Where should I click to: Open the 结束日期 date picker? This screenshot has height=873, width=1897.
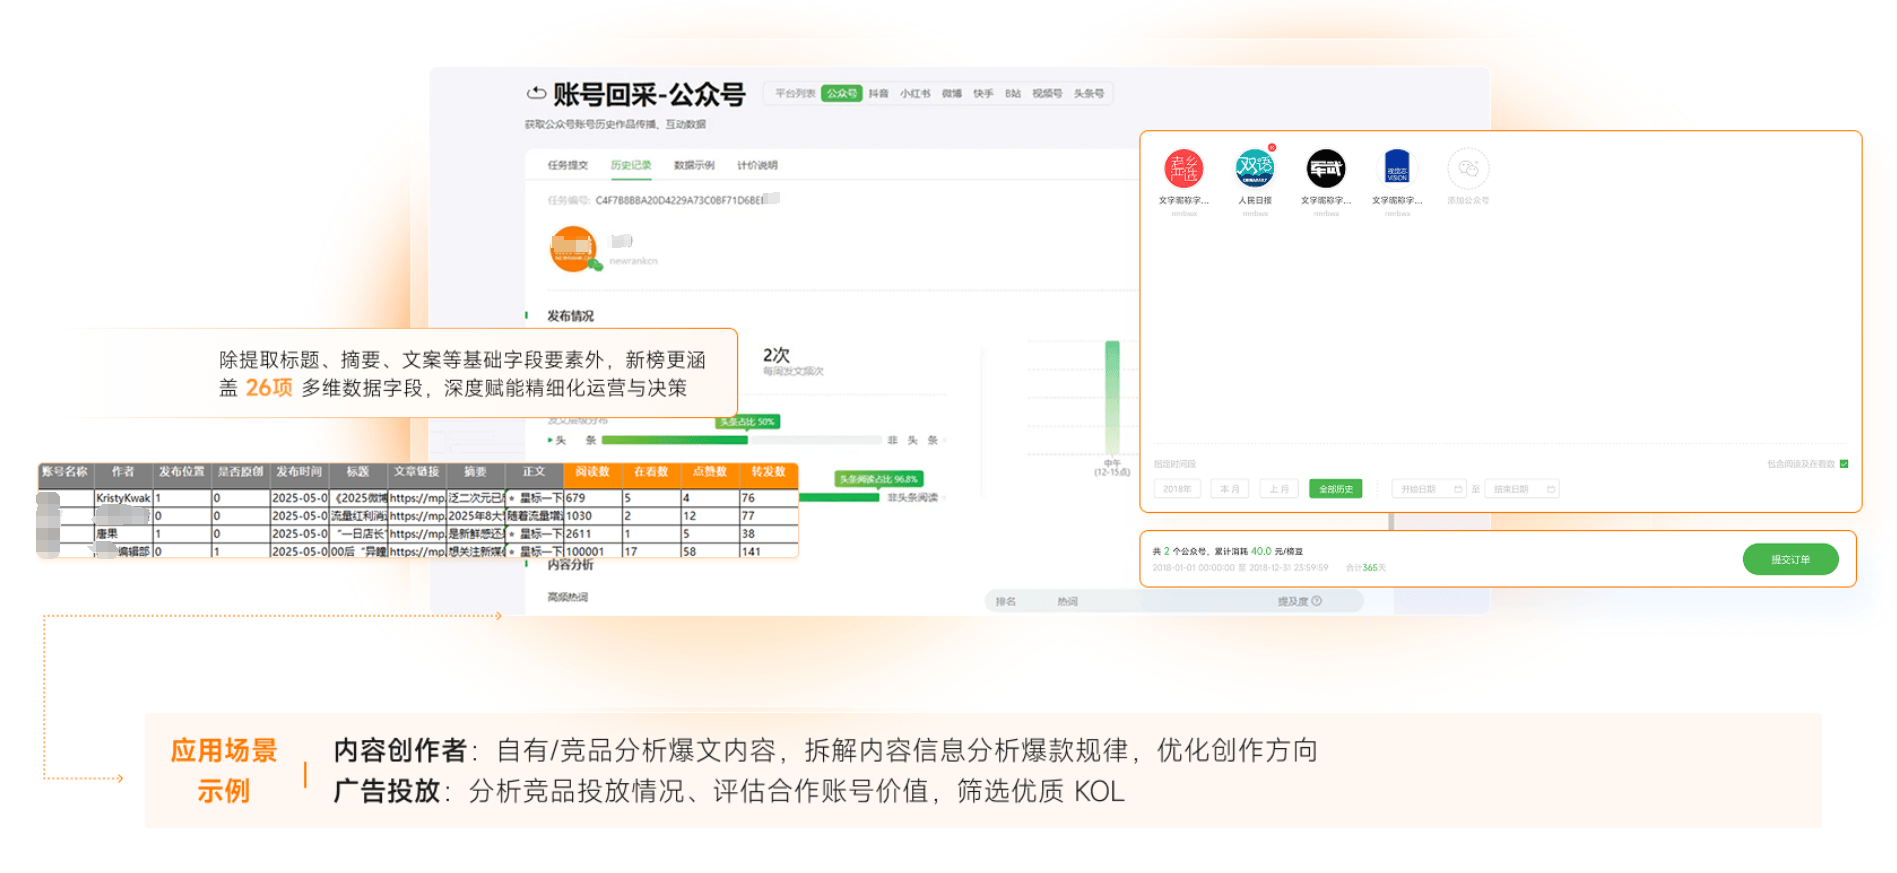point(1522,489)
